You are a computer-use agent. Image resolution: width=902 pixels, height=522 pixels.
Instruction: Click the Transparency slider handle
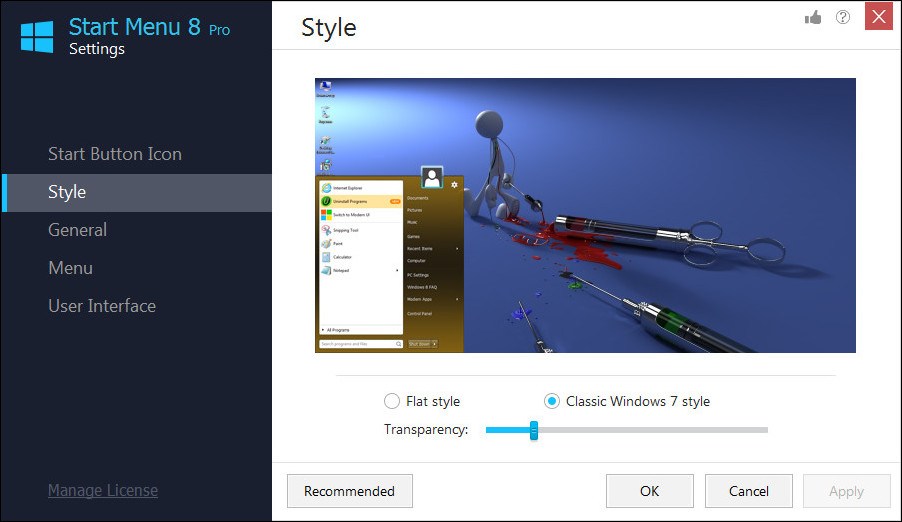pyautogui.click(x=534, y=430)
